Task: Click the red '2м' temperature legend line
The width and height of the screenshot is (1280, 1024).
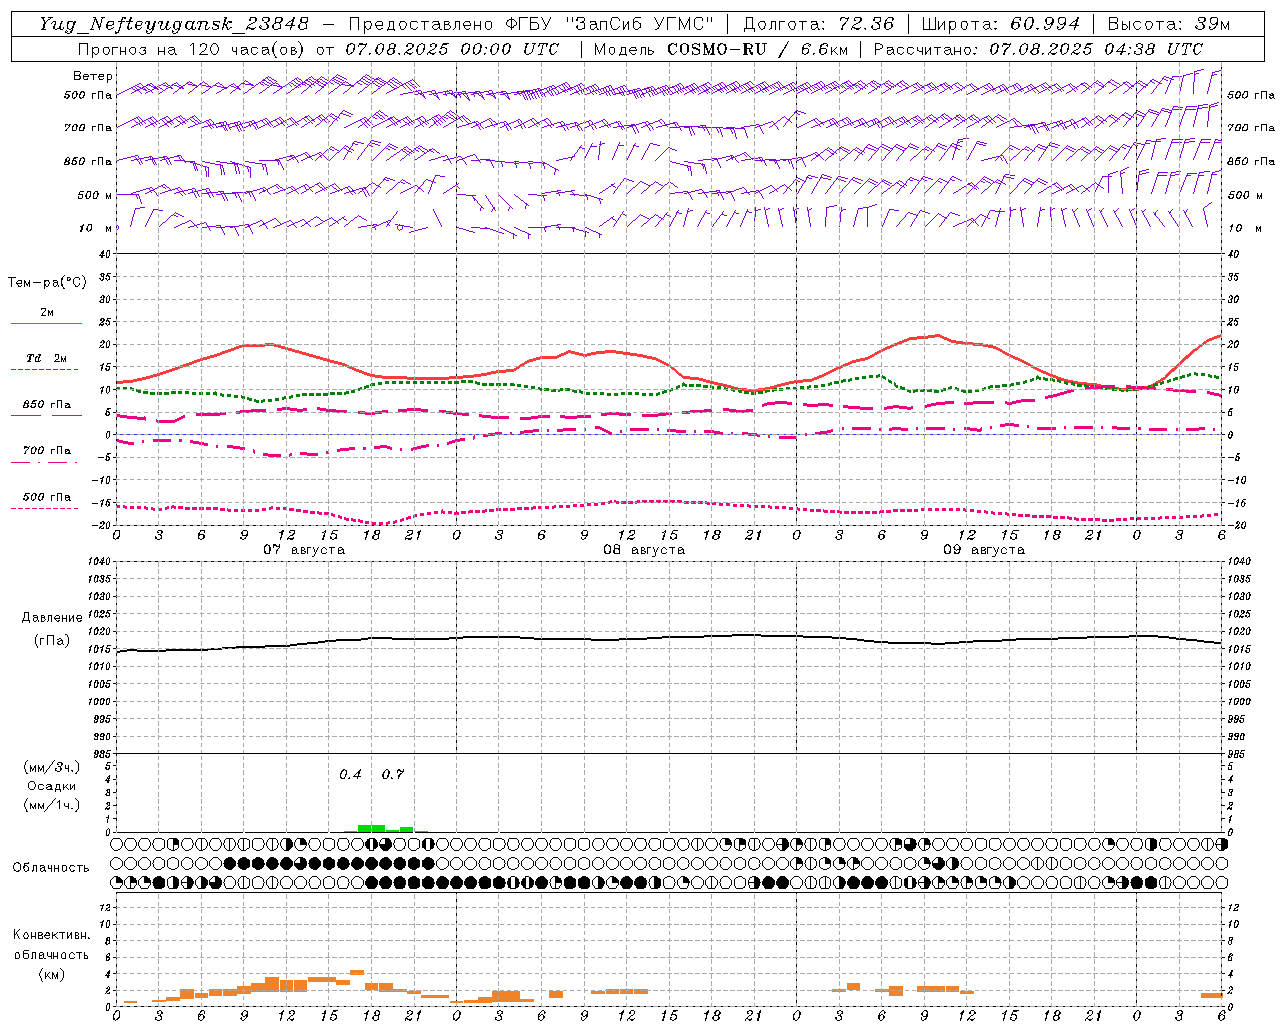Action: [x=46, y=323]
